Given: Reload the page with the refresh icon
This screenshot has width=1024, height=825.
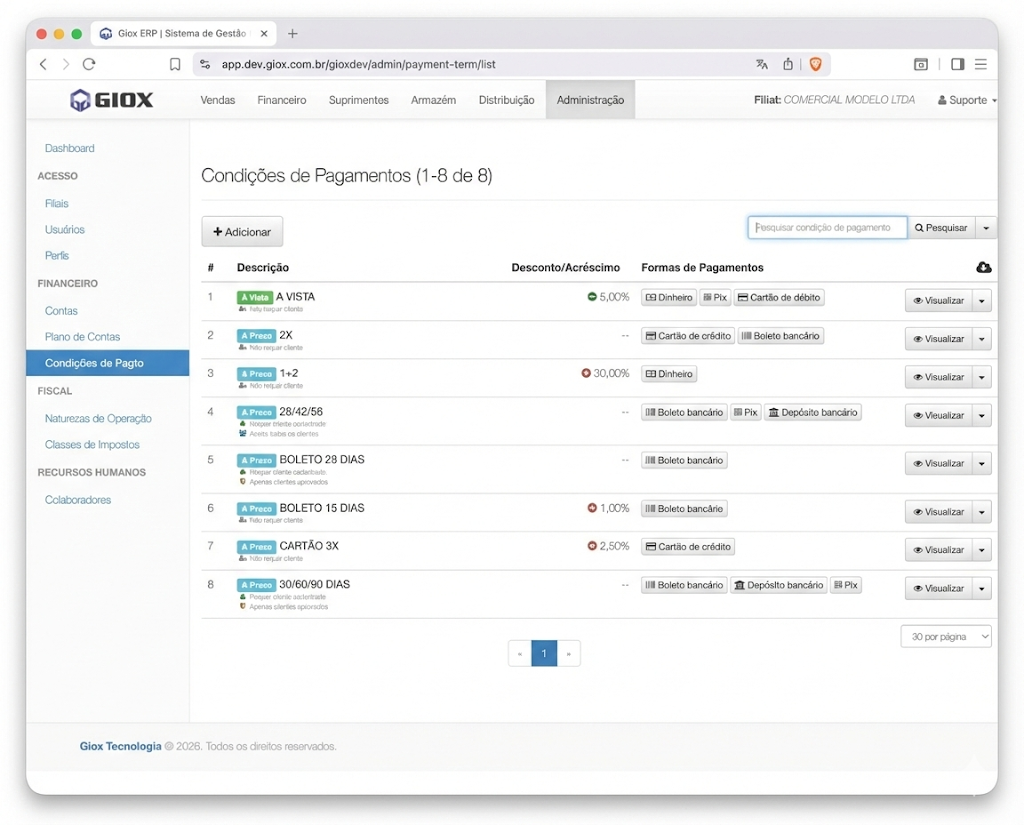Looking at the screenshot, I should (x=89, y=64).
